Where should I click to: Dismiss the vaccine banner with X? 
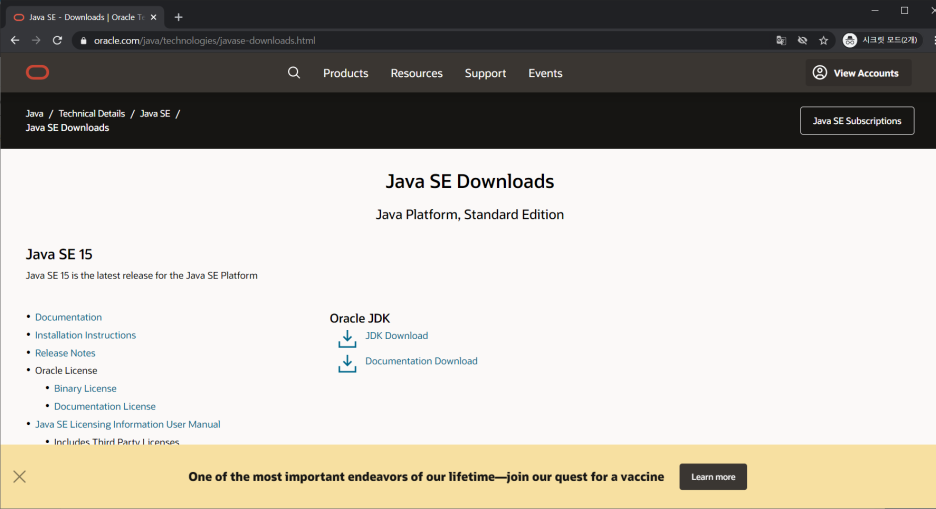pos(20,476)
